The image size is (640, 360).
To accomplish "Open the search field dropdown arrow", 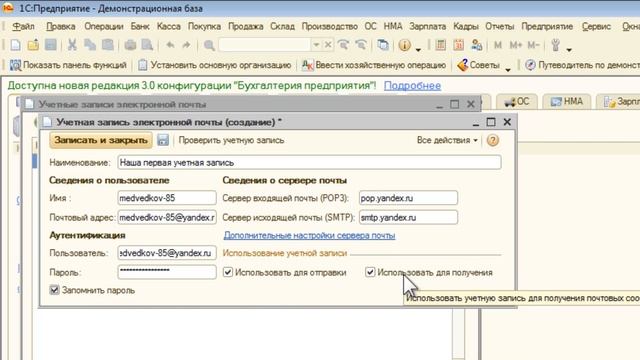I will coord(316,45).
